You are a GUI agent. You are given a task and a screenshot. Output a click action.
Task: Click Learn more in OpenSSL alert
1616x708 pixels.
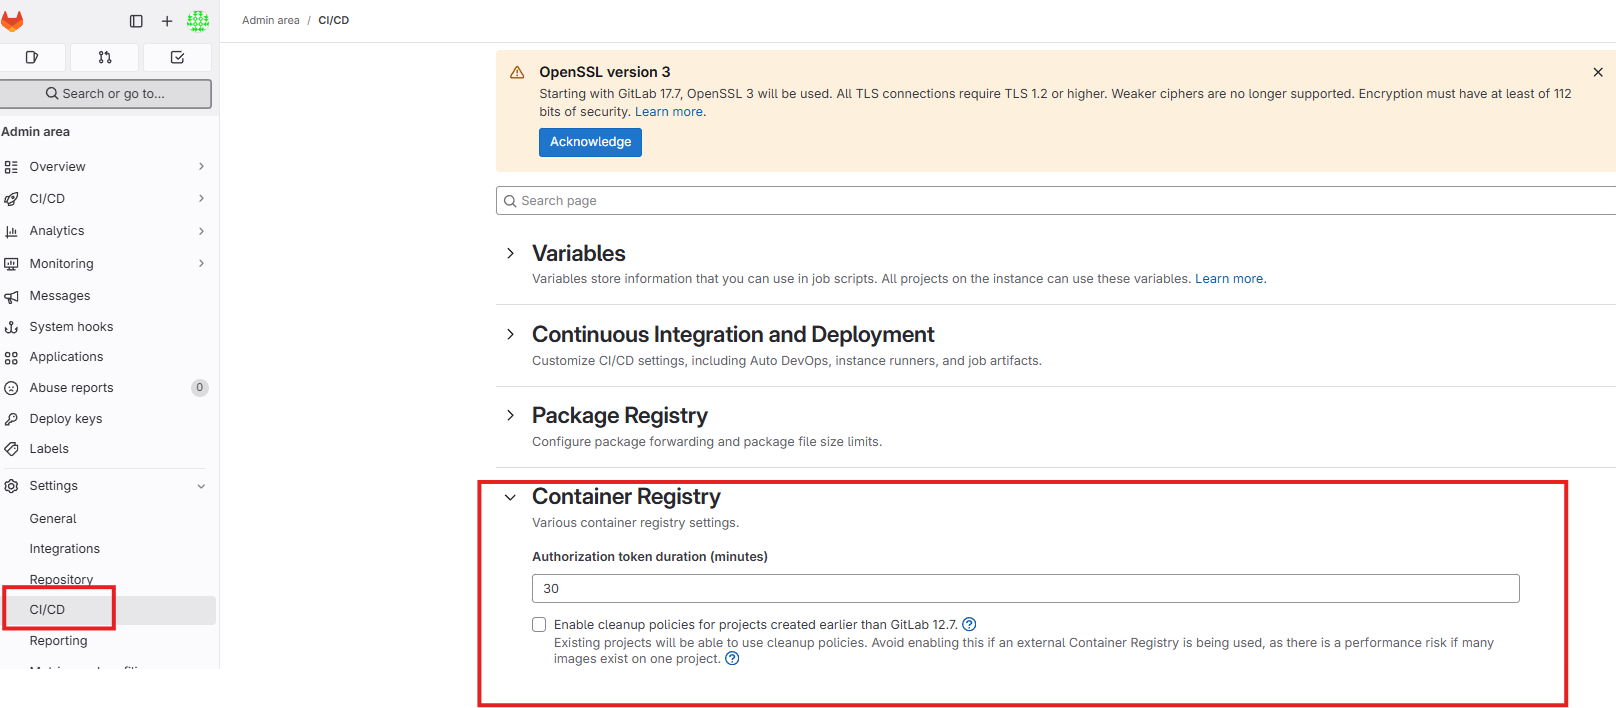pos(668,112)
